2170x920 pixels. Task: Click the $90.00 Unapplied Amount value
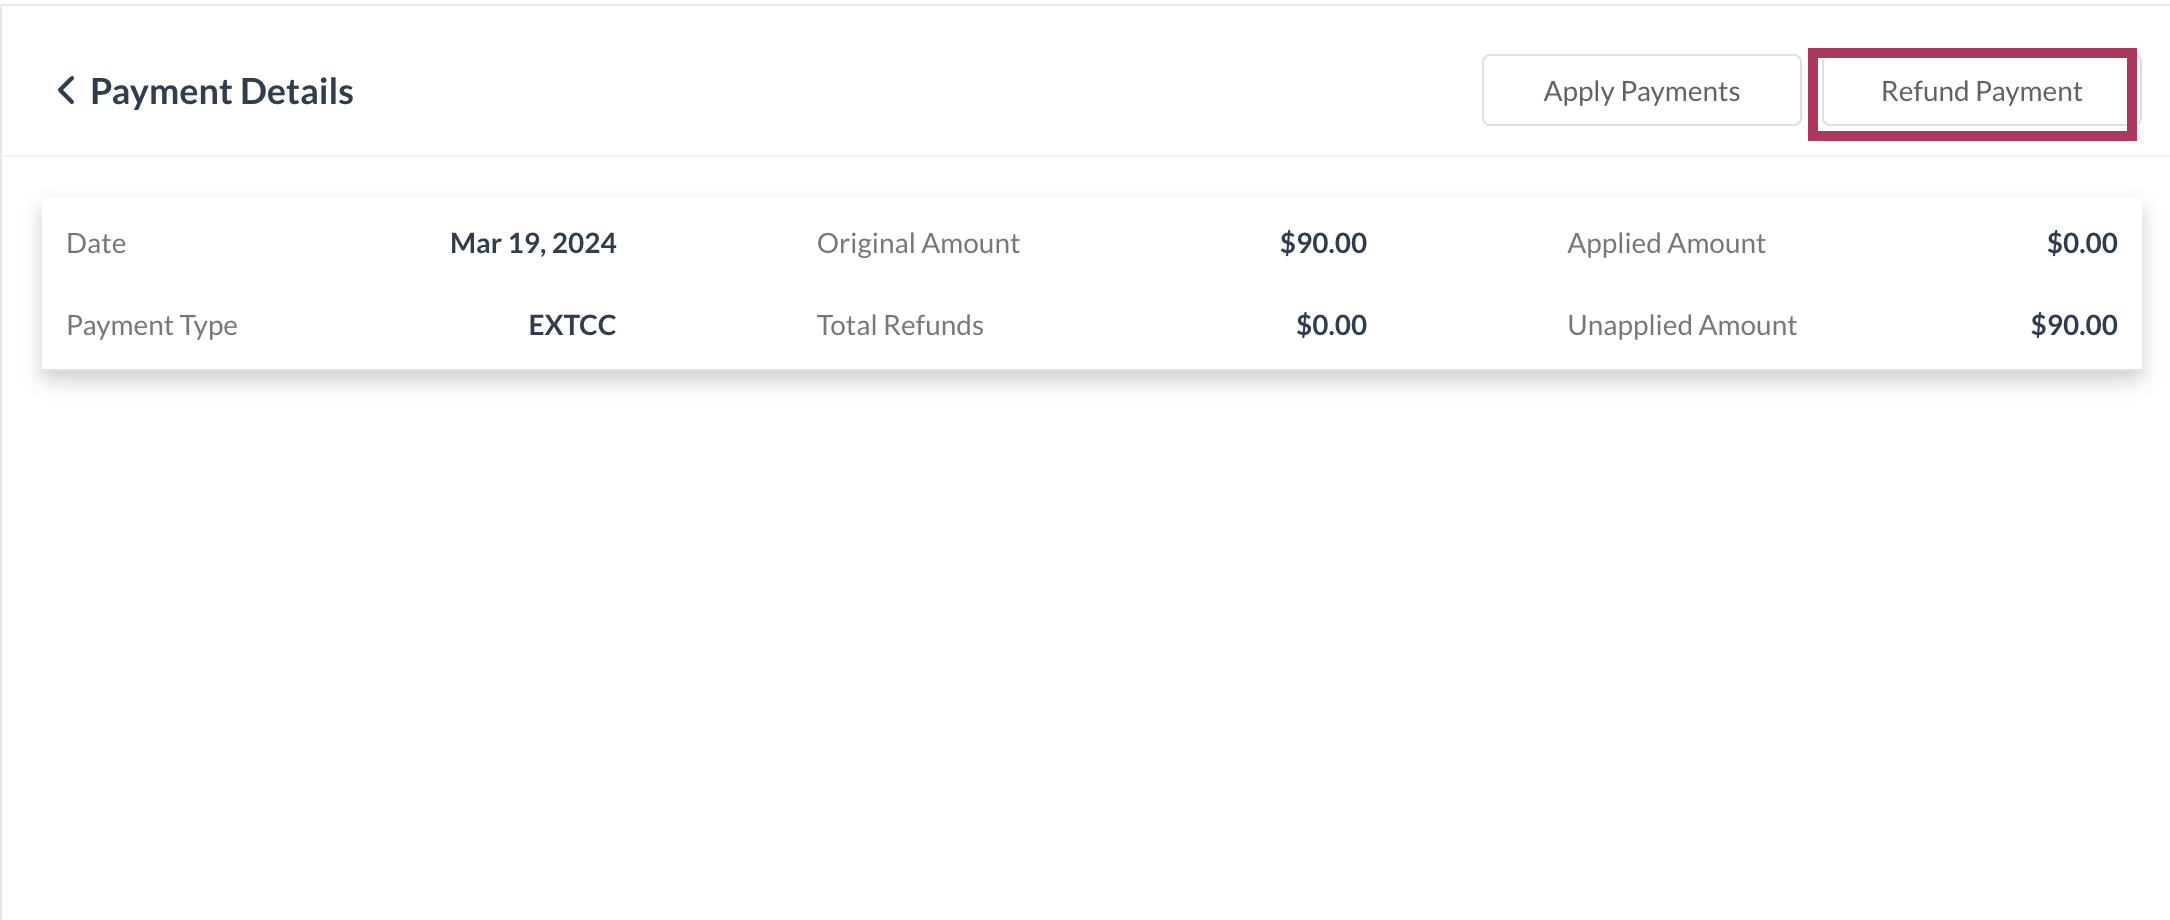click(x=2073, y=325)
